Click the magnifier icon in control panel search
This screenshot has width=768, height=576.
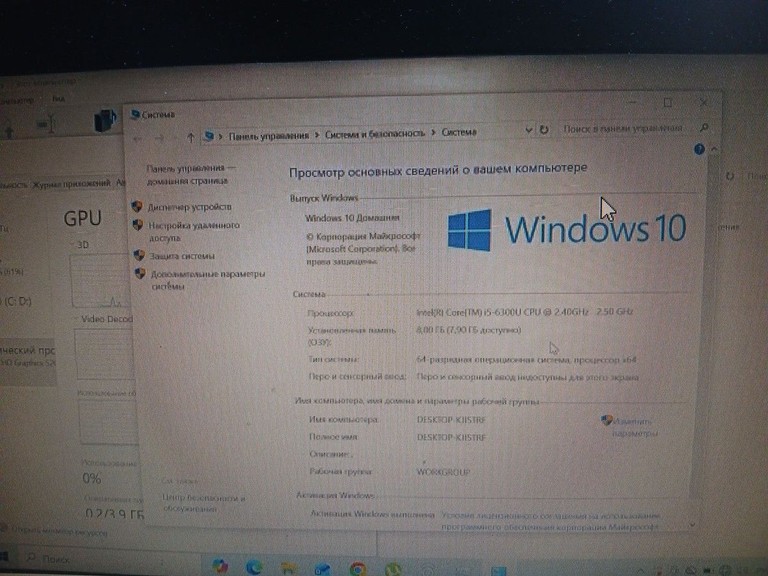[704, 127]
